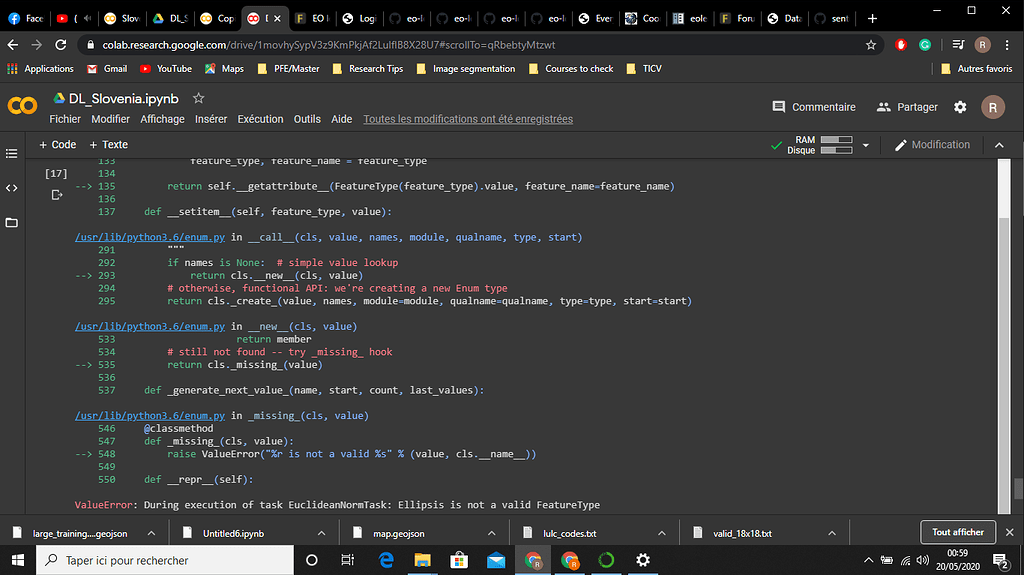Open the Modification editing mode dropdown

click(x=932, y=145)
